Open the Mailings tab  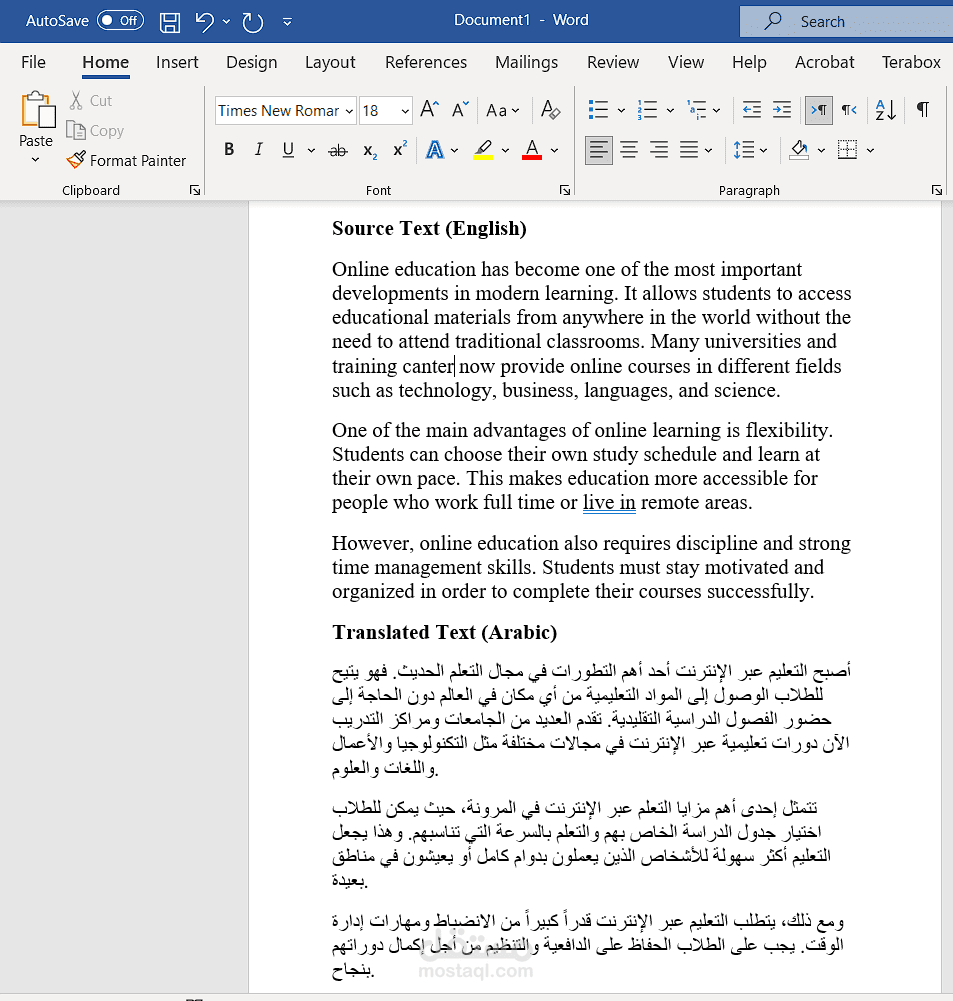click(526, 62)
